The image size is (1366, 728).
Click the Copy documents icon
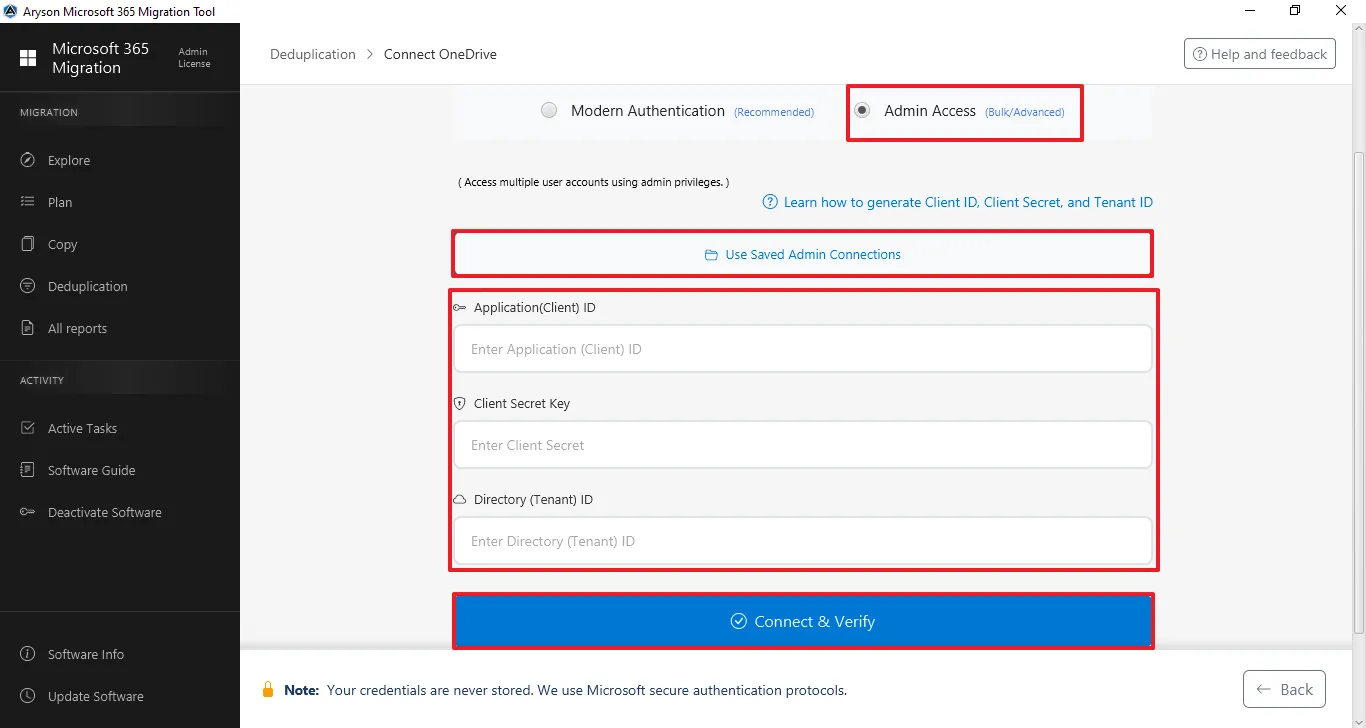[28, 244]
